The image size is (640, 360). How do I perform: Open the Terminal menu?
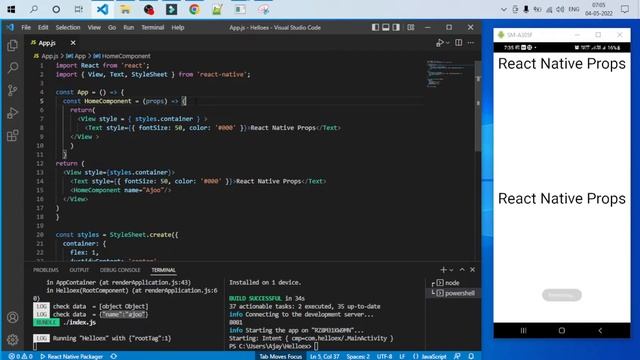[x=153, y=27]
